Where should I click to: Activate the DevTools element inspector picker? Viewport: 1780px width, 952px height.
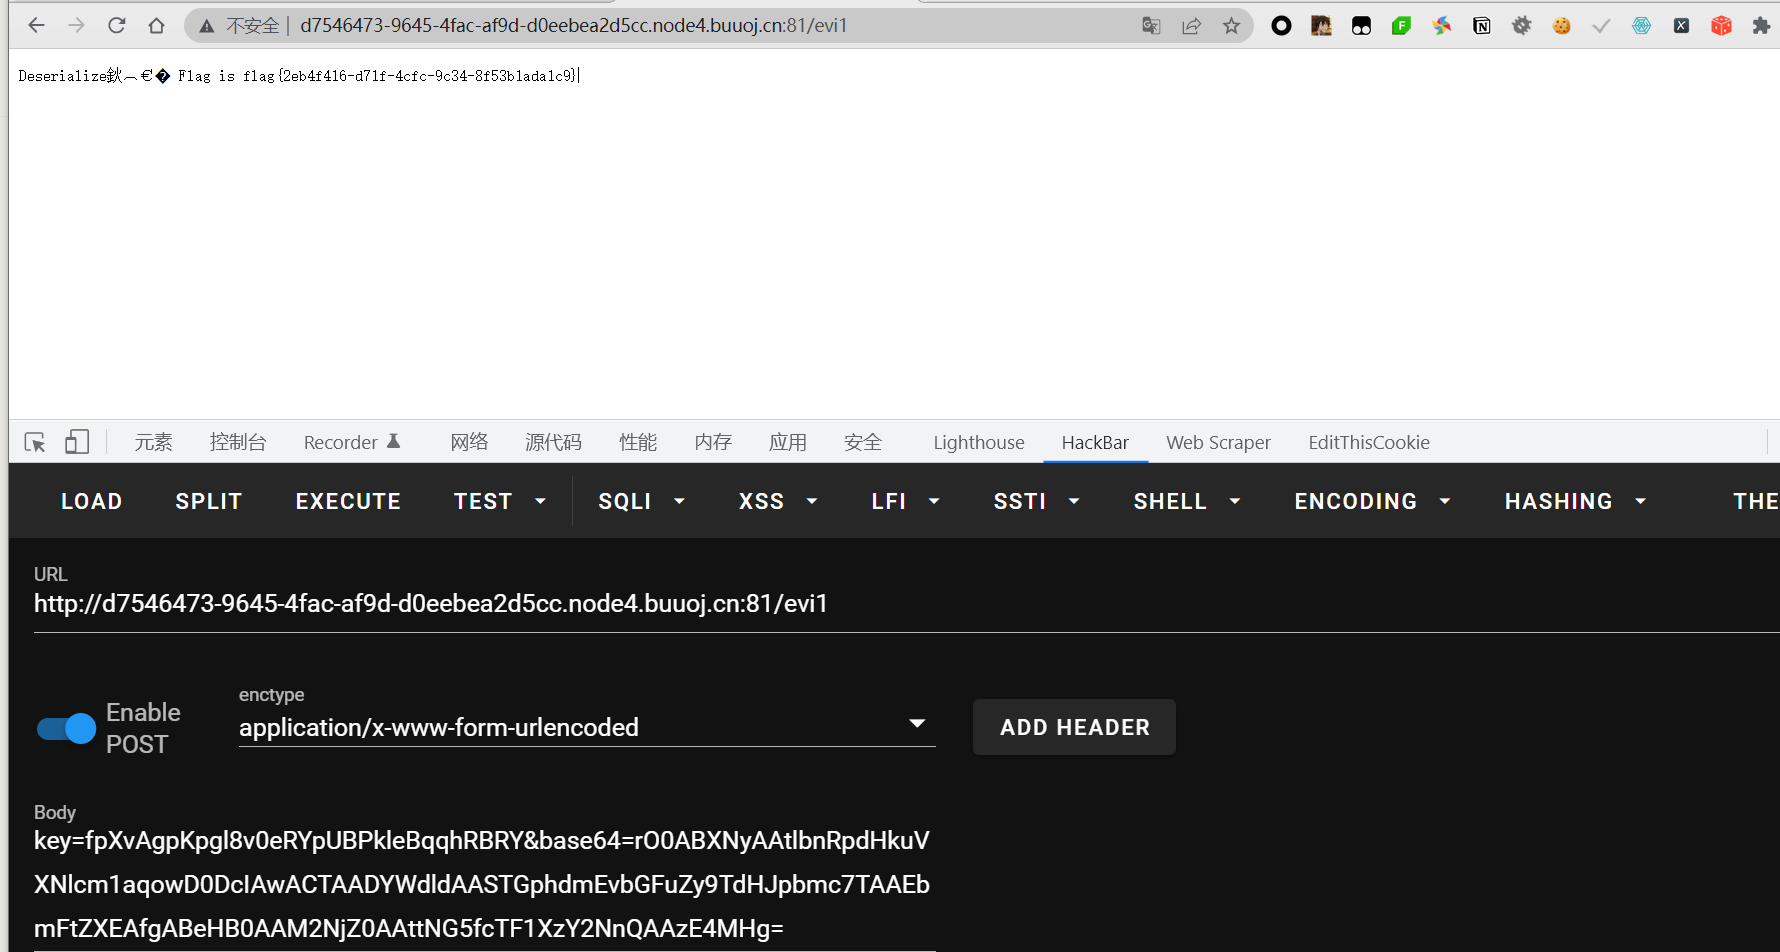35,442
